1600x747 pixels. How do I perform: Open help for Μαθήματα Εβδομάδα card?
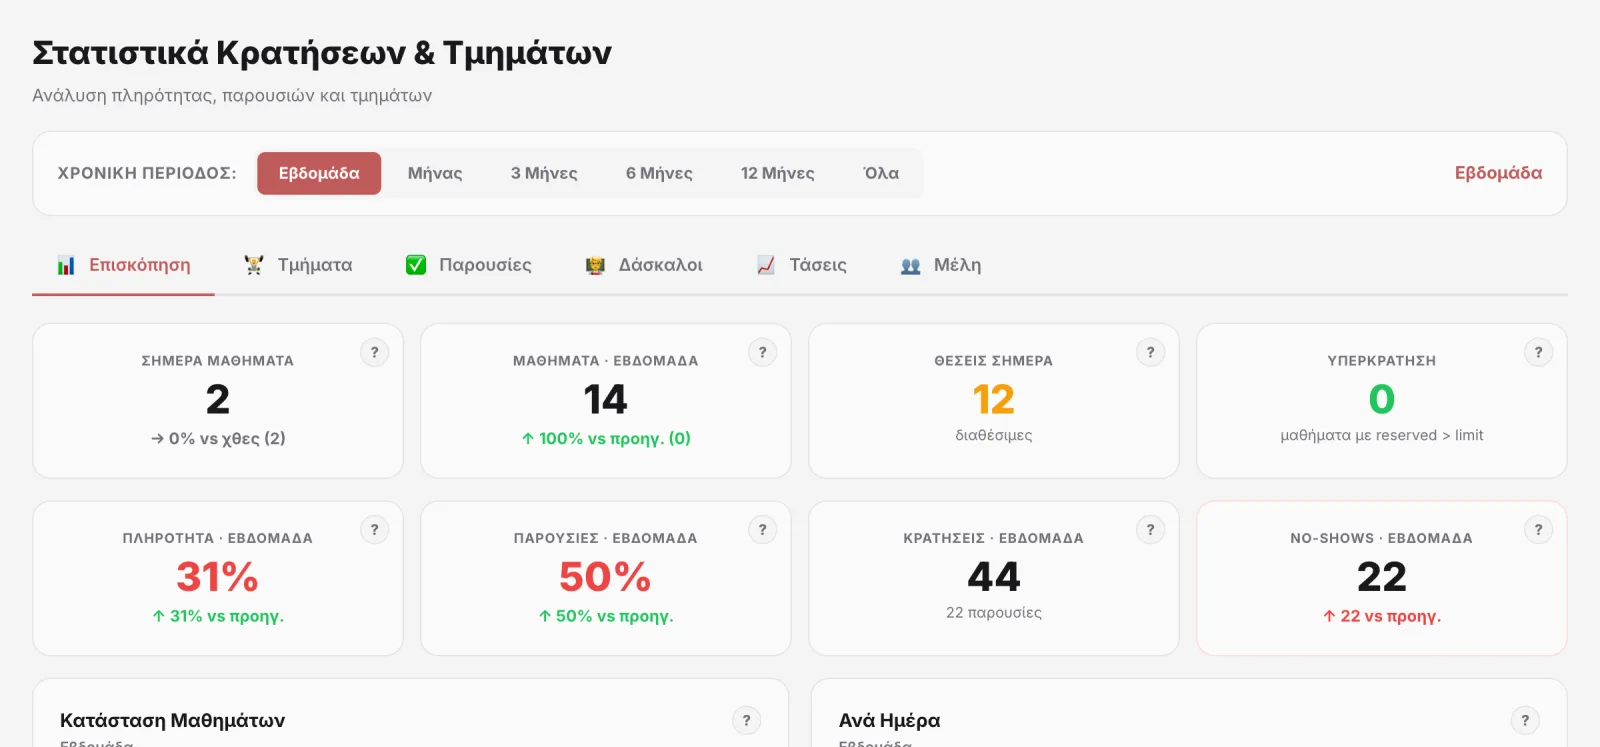click(x=762, y=352)
